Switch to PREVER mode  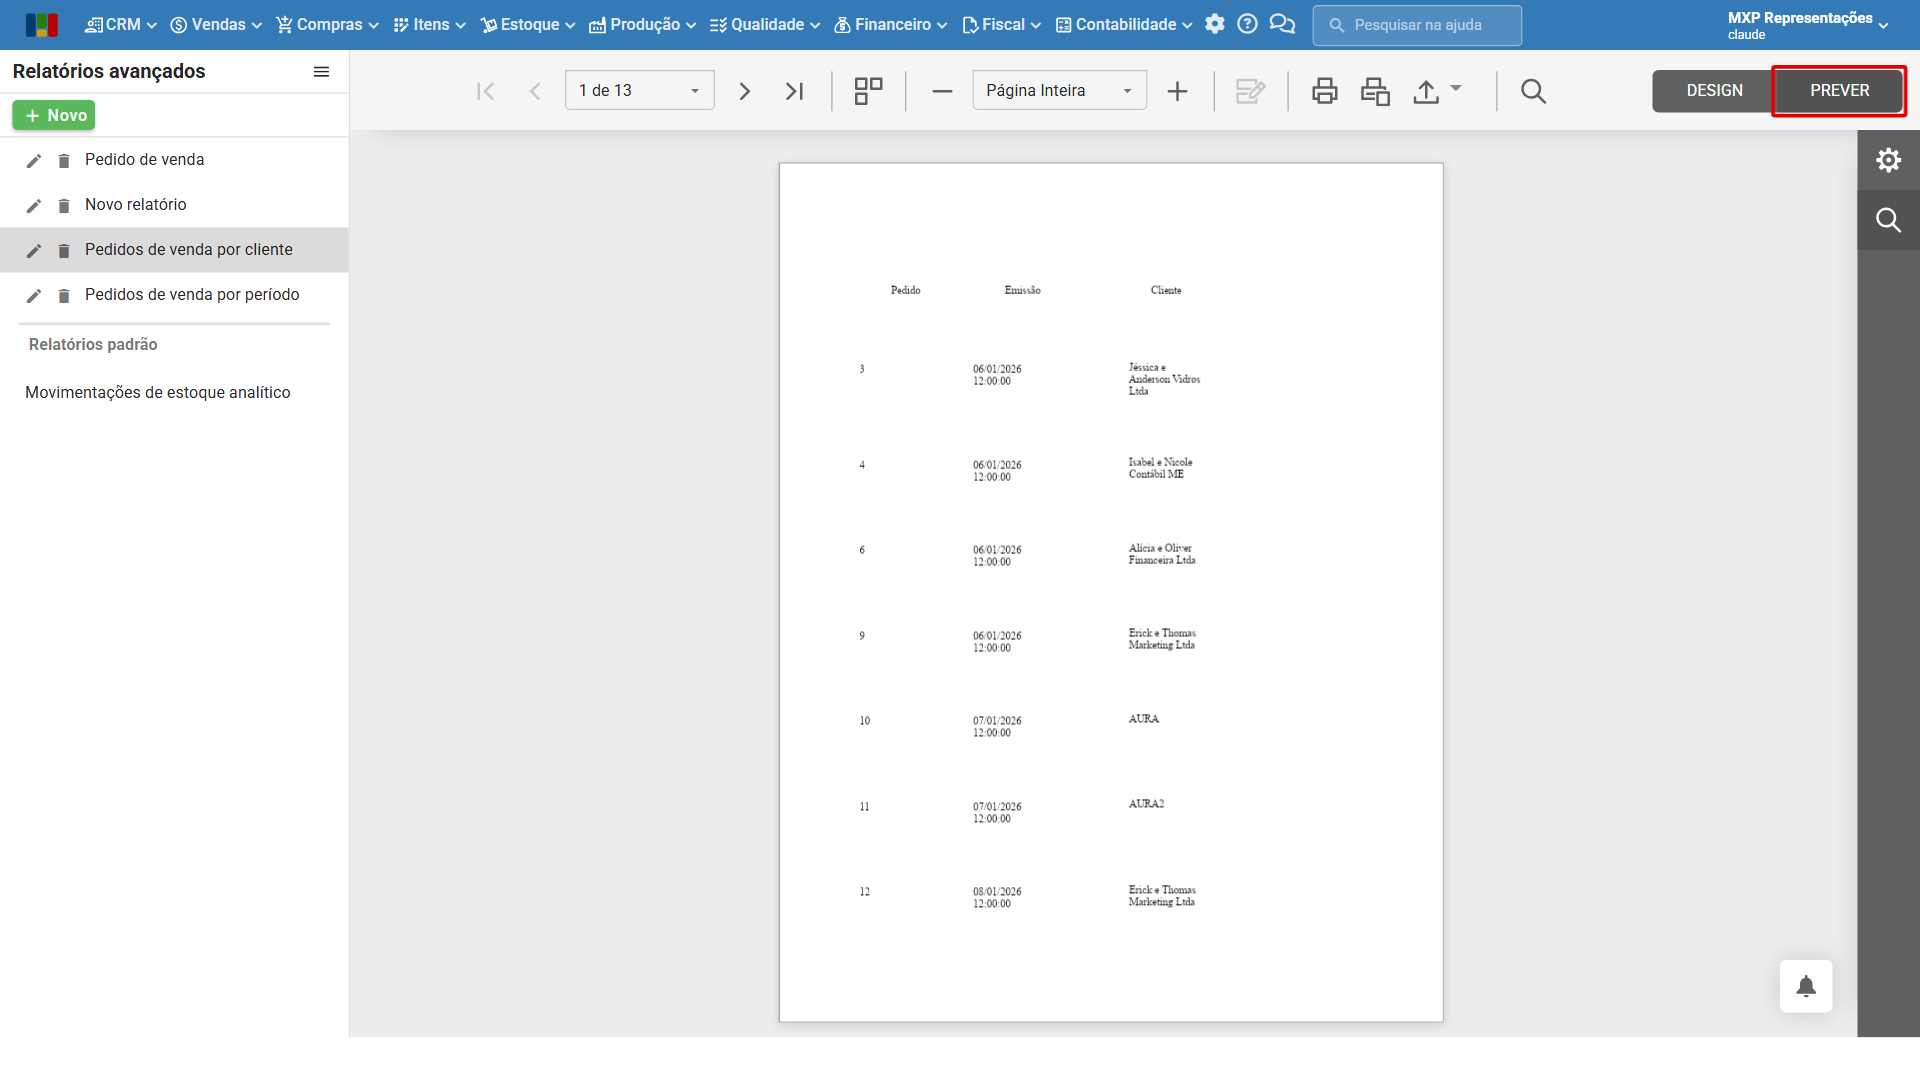1839,91
